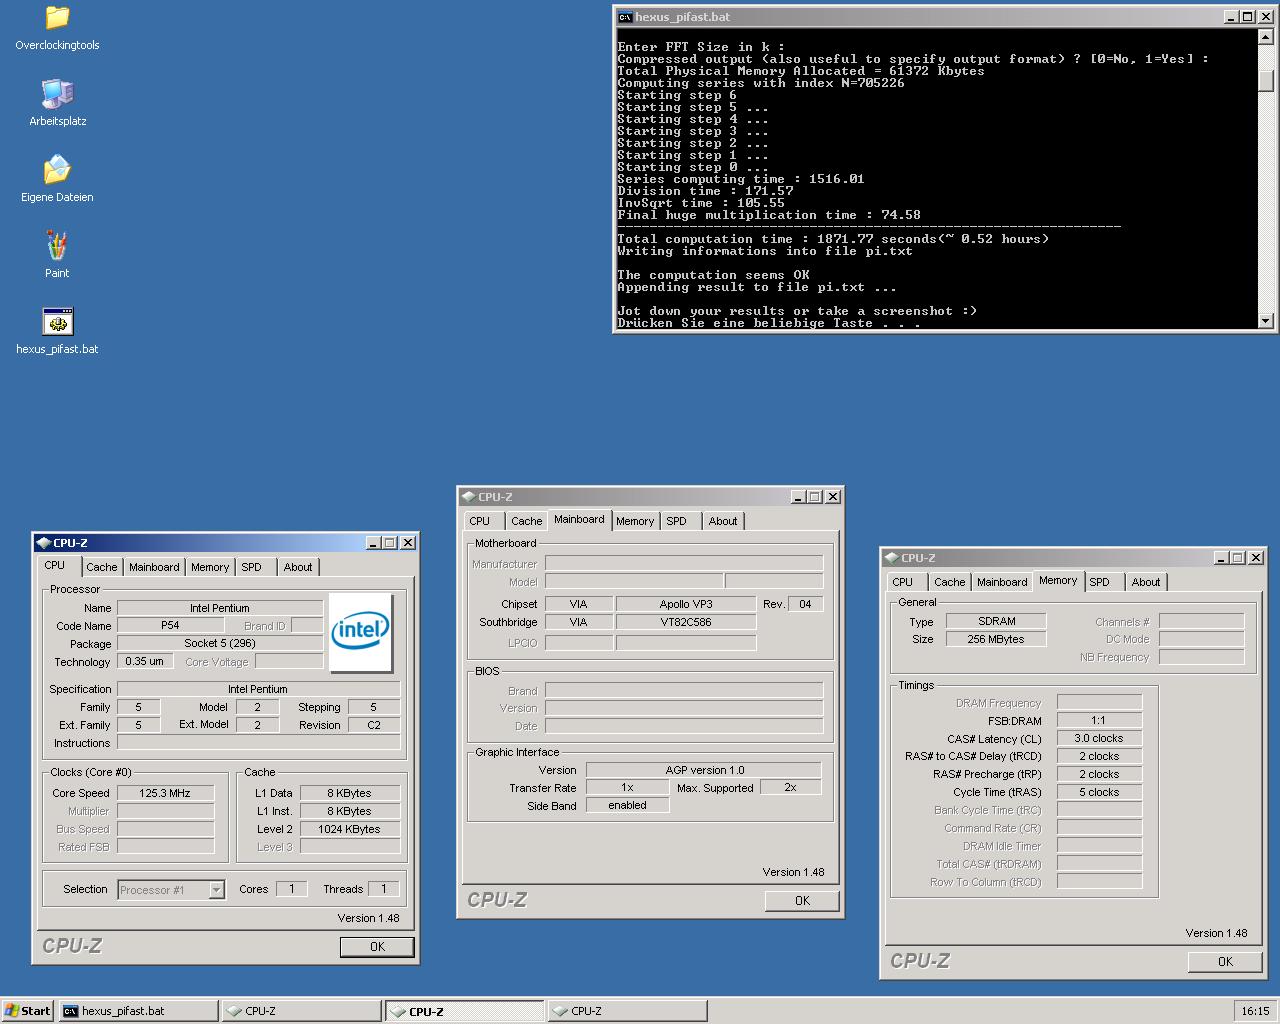
Task: Open About tab in Memory window
Action: pos(1146,582)
